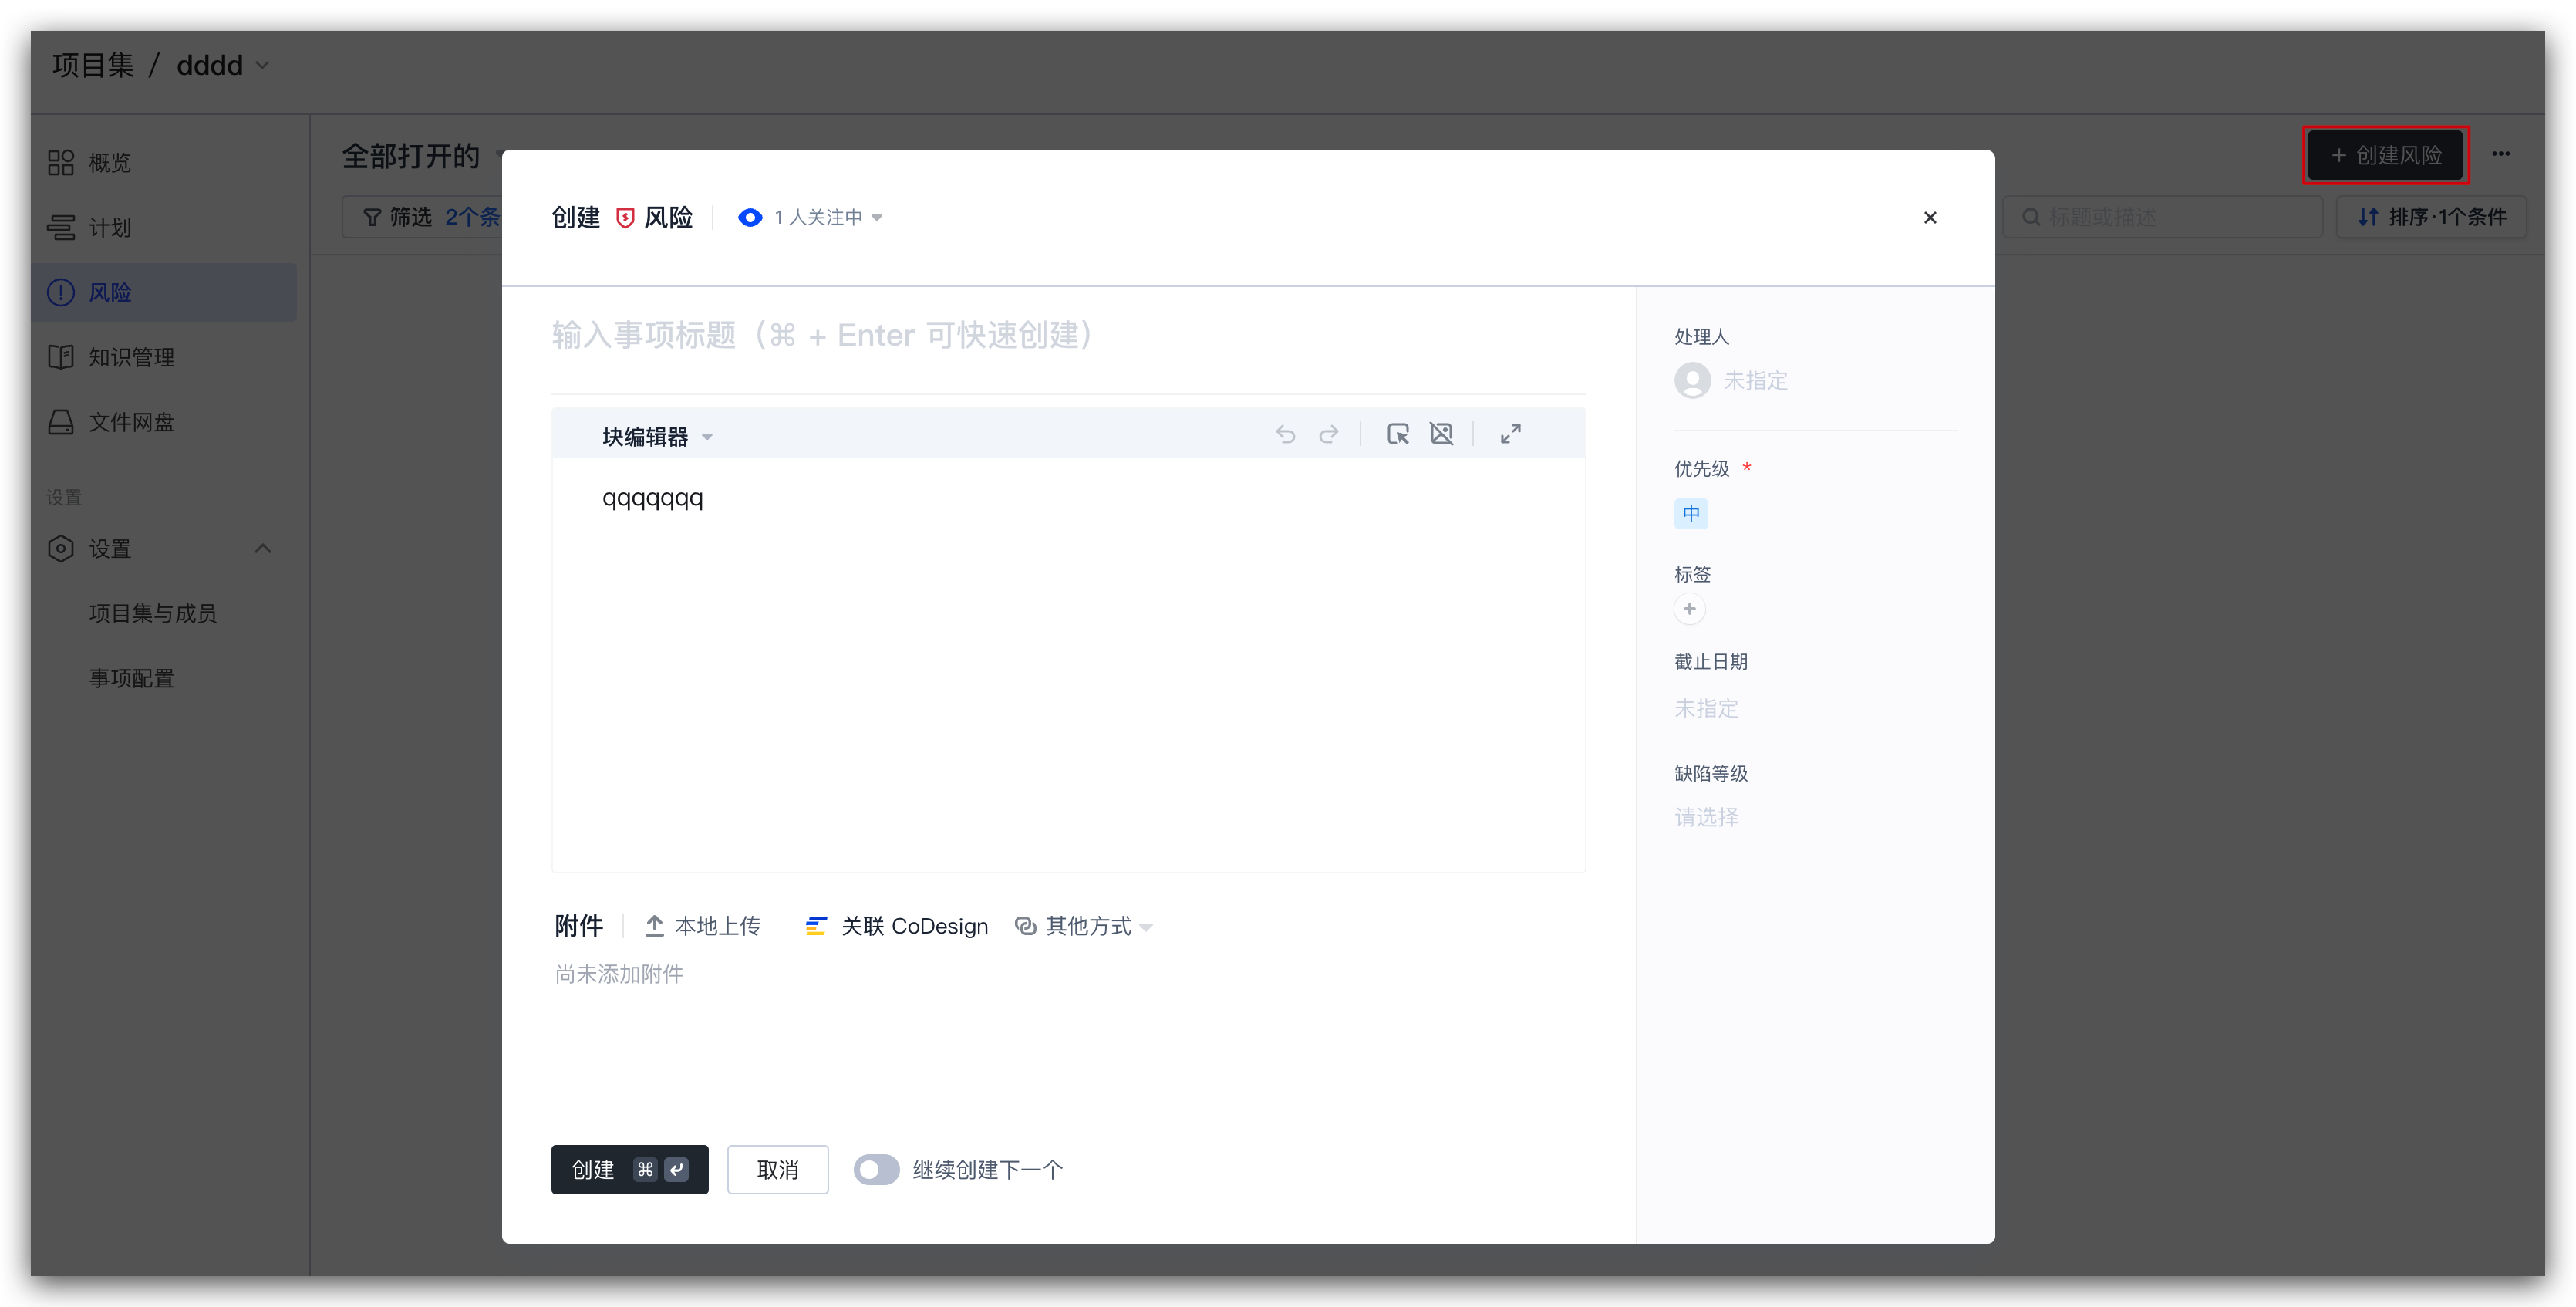Open 计划 in the sidebar

coord(164,228)
